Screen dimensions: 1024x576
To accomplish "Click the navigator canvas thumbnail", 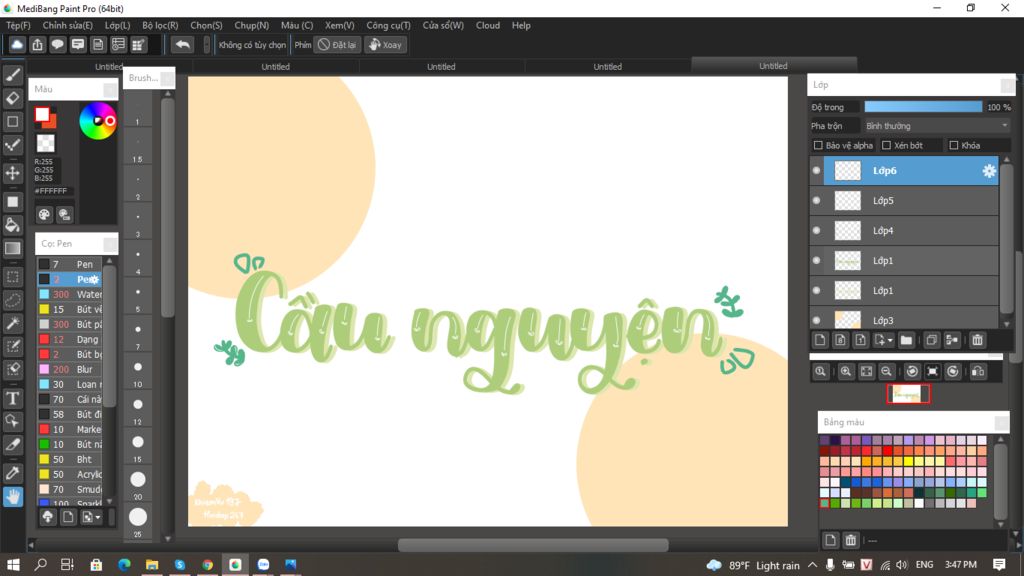I will (x=908, y=394).
